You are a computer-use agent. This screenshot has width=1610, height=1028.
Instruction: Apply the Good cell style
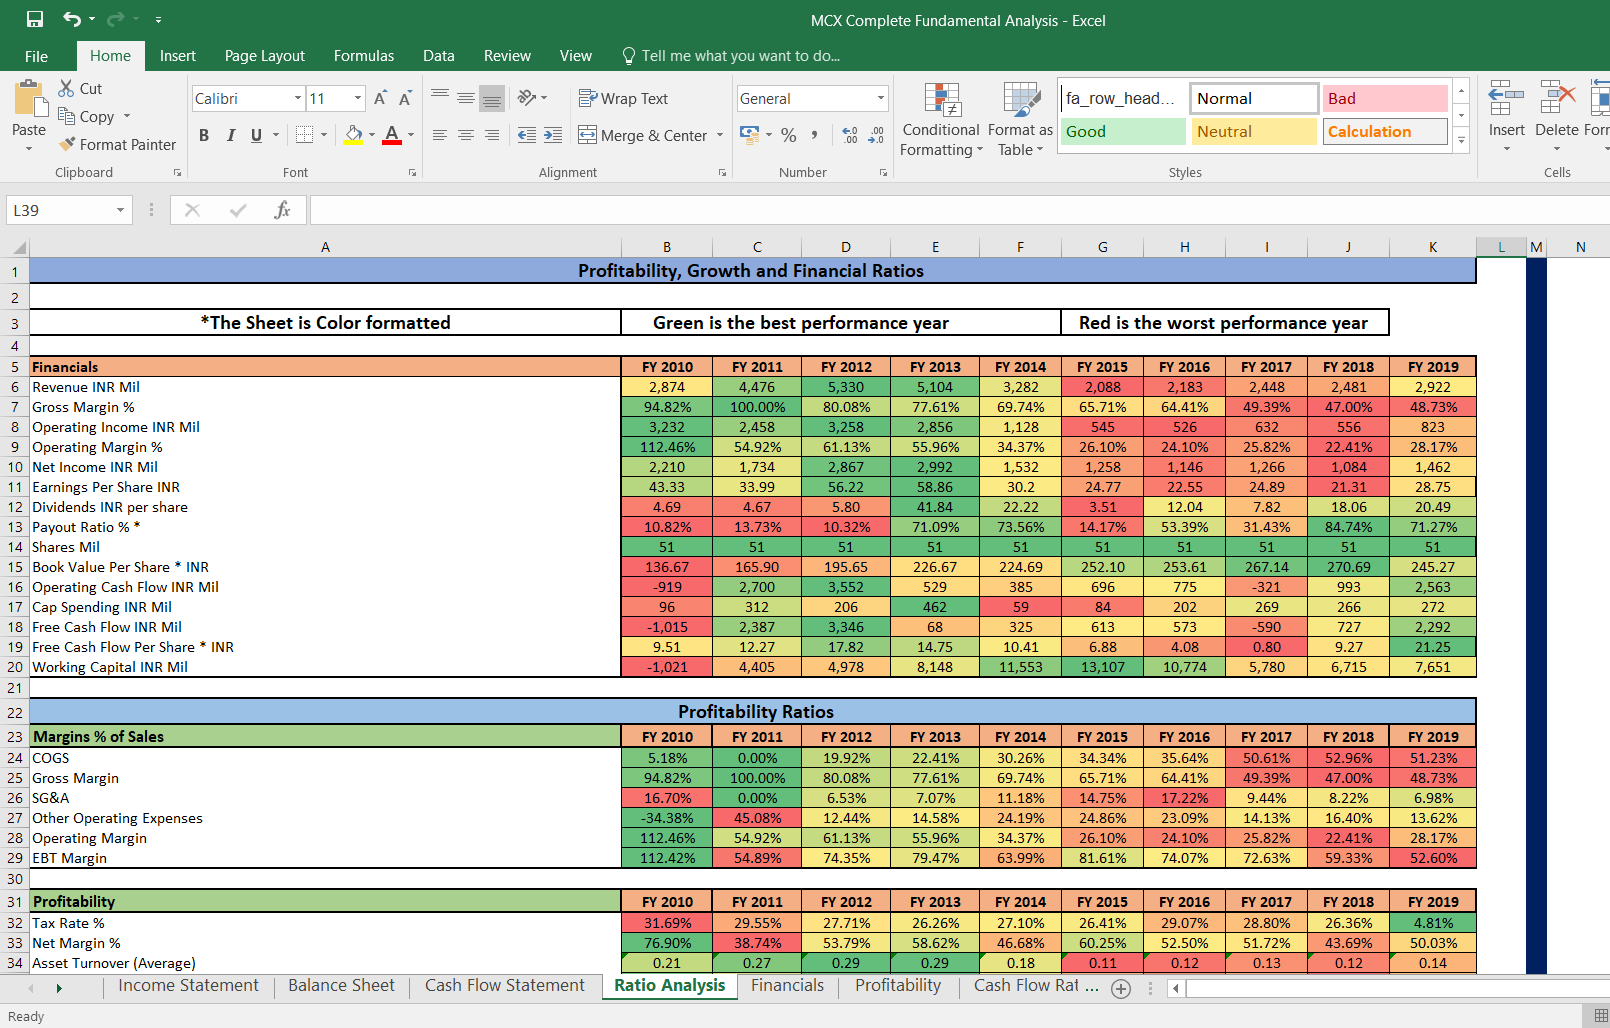(1122, 131)
